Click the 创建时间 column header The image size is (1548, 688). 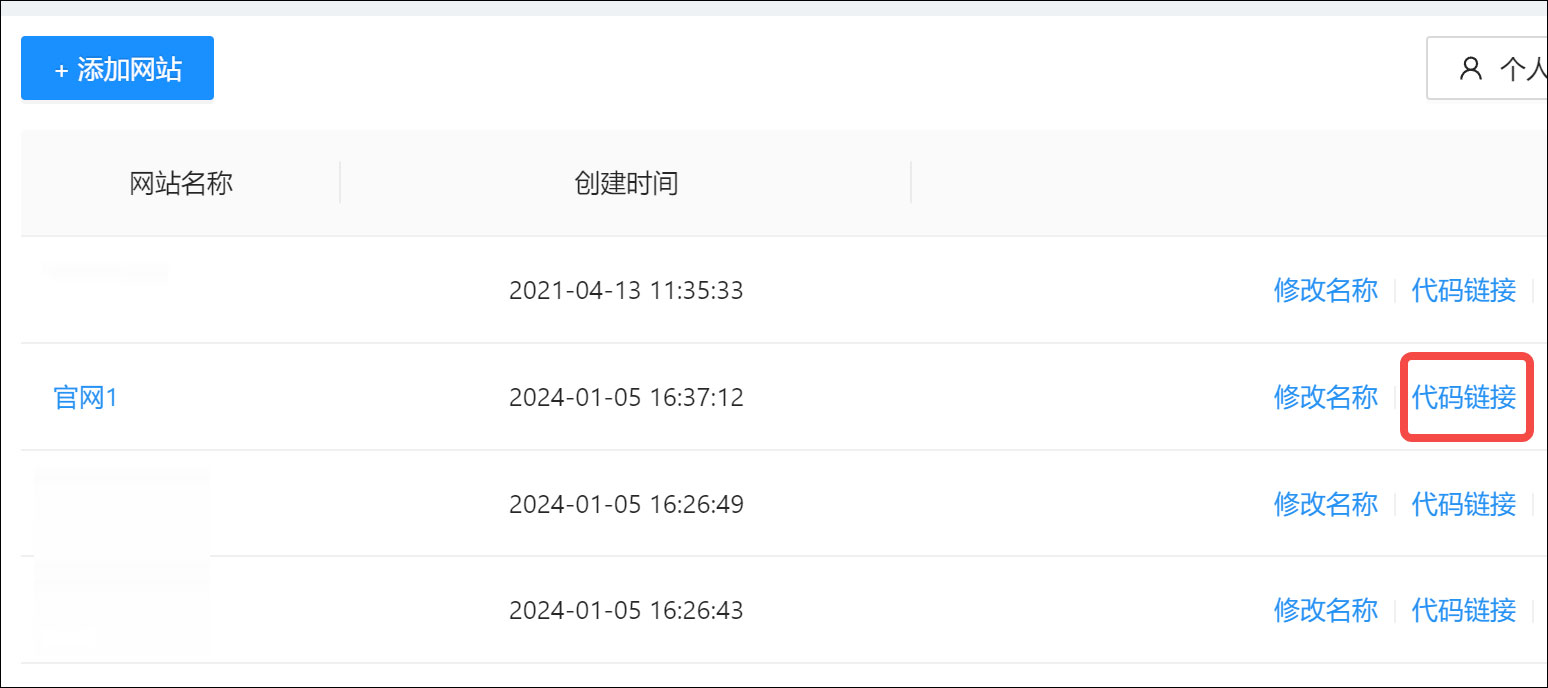626,183
